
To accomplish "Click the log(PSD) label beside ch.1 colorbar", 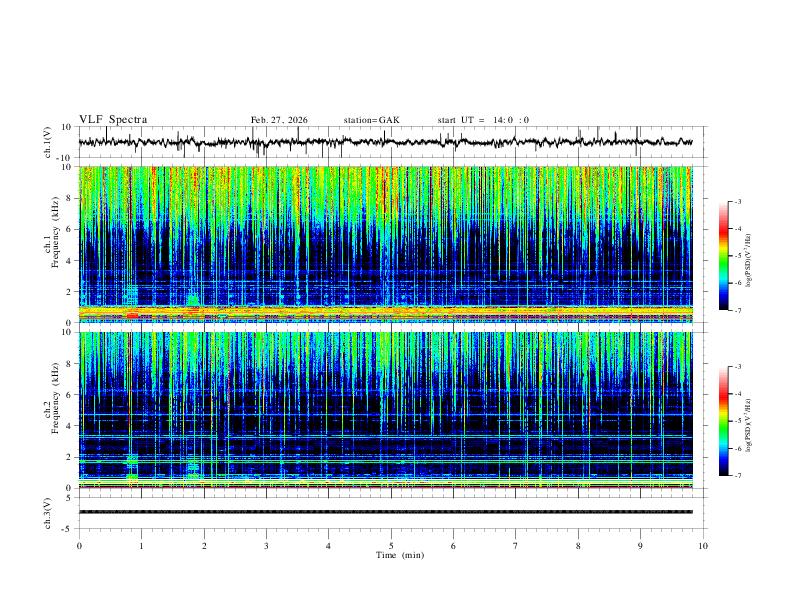I will [x=749, y=261].
